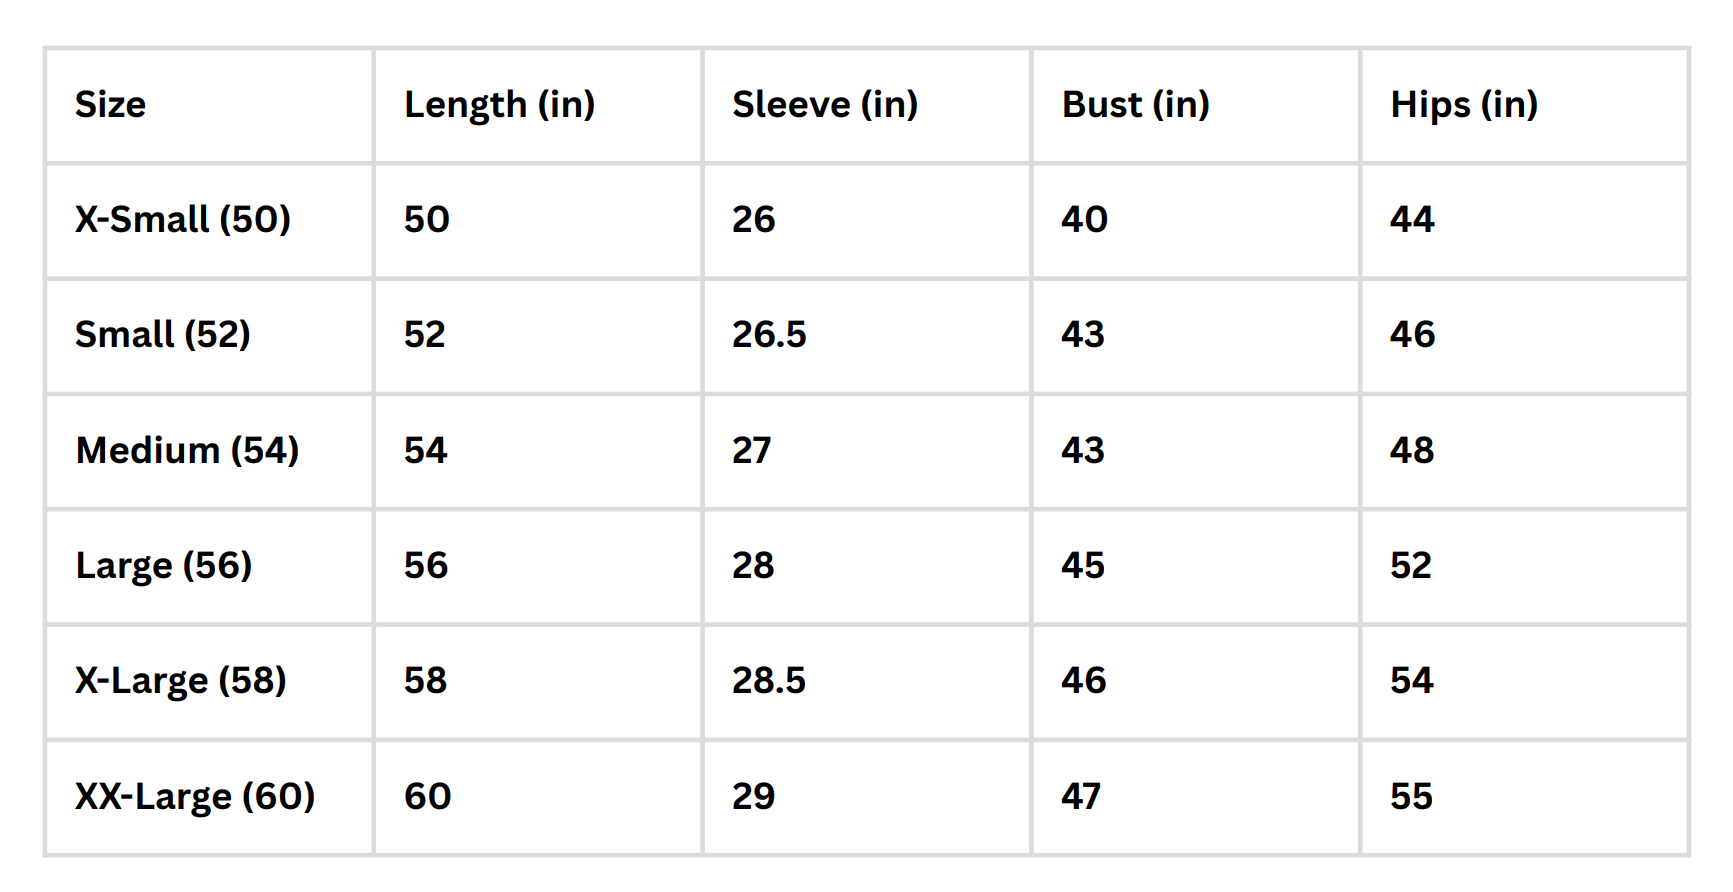Image resolution: width=1733 pixels, height=892 pixels.
Task: Click bust value 45 for Large
Action: [x=1083, y=566]
